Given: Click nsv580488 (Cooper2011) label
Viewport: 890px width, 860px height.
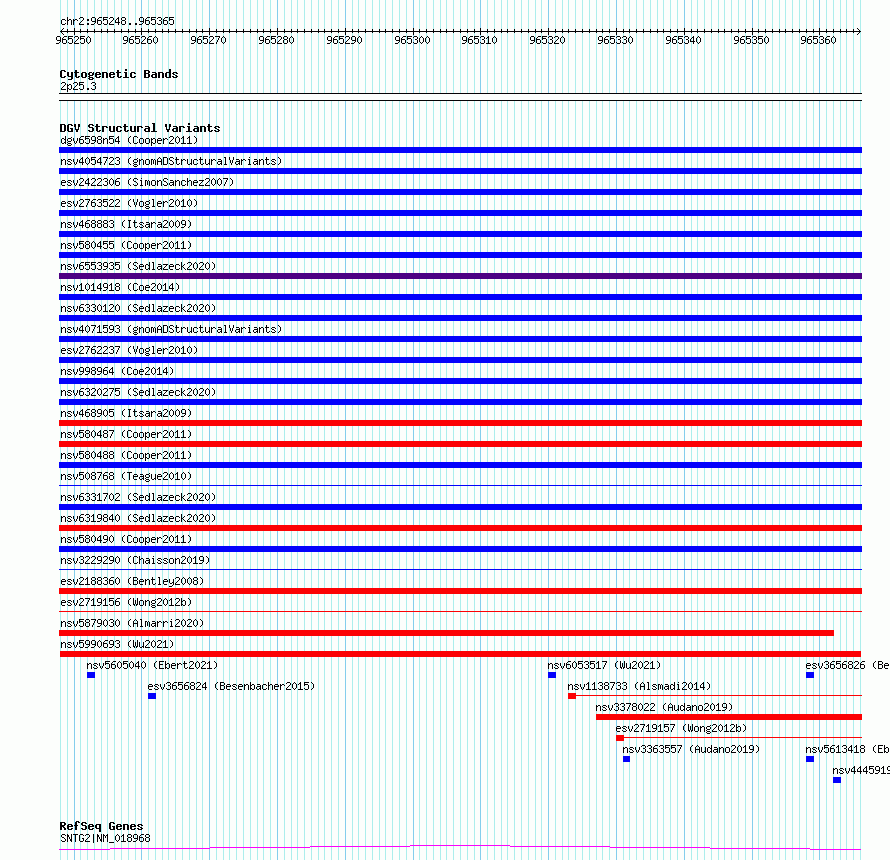Looking at the screenshot, I should pyautogui.click(x=126, y=455).
